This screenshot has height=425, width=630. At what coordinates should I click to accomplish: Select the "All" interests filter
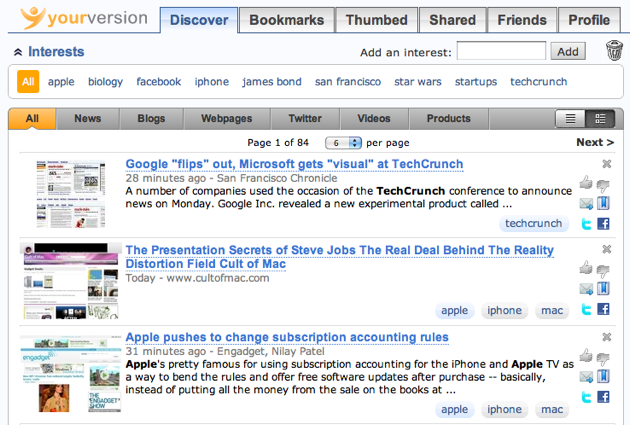pyautogui.click(x=28, y=82)
